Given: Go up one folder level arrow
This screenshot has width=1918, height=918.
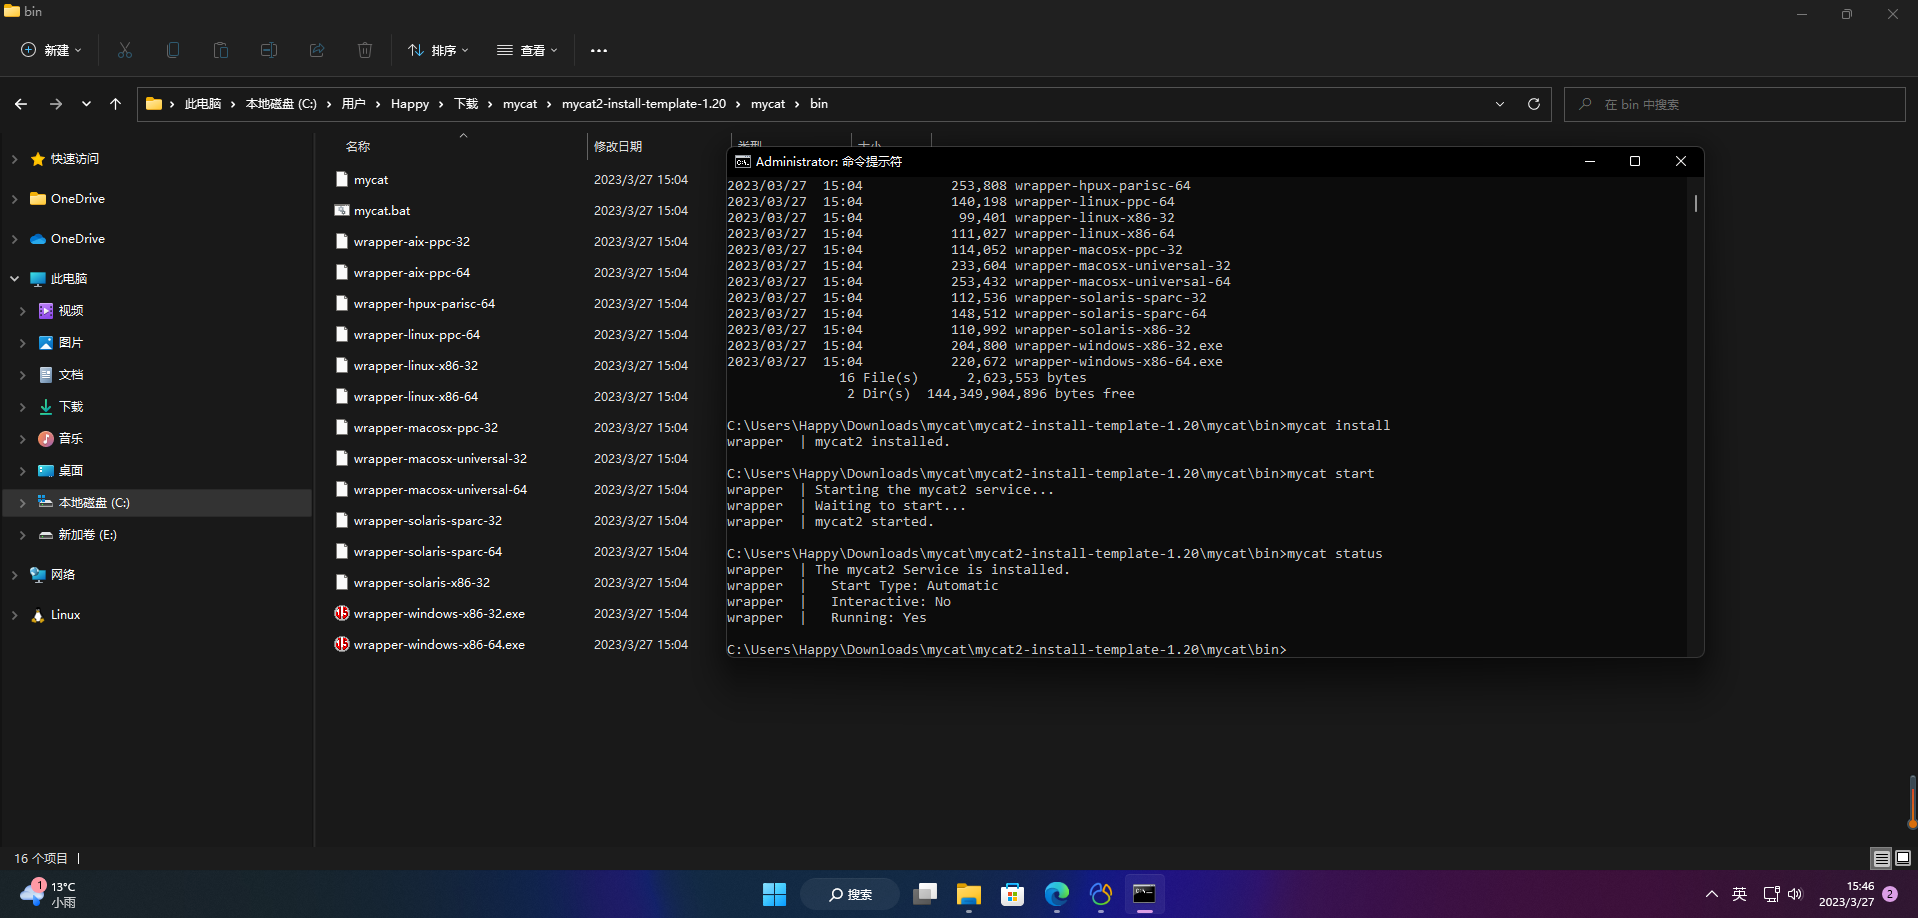Looking at the screenshot, I should 116,104.
